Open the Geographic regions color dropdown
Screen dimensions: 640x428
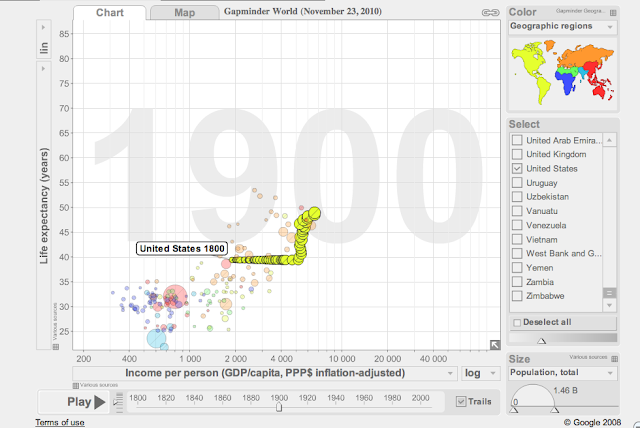pyautogui.click(x=562, y=27)
